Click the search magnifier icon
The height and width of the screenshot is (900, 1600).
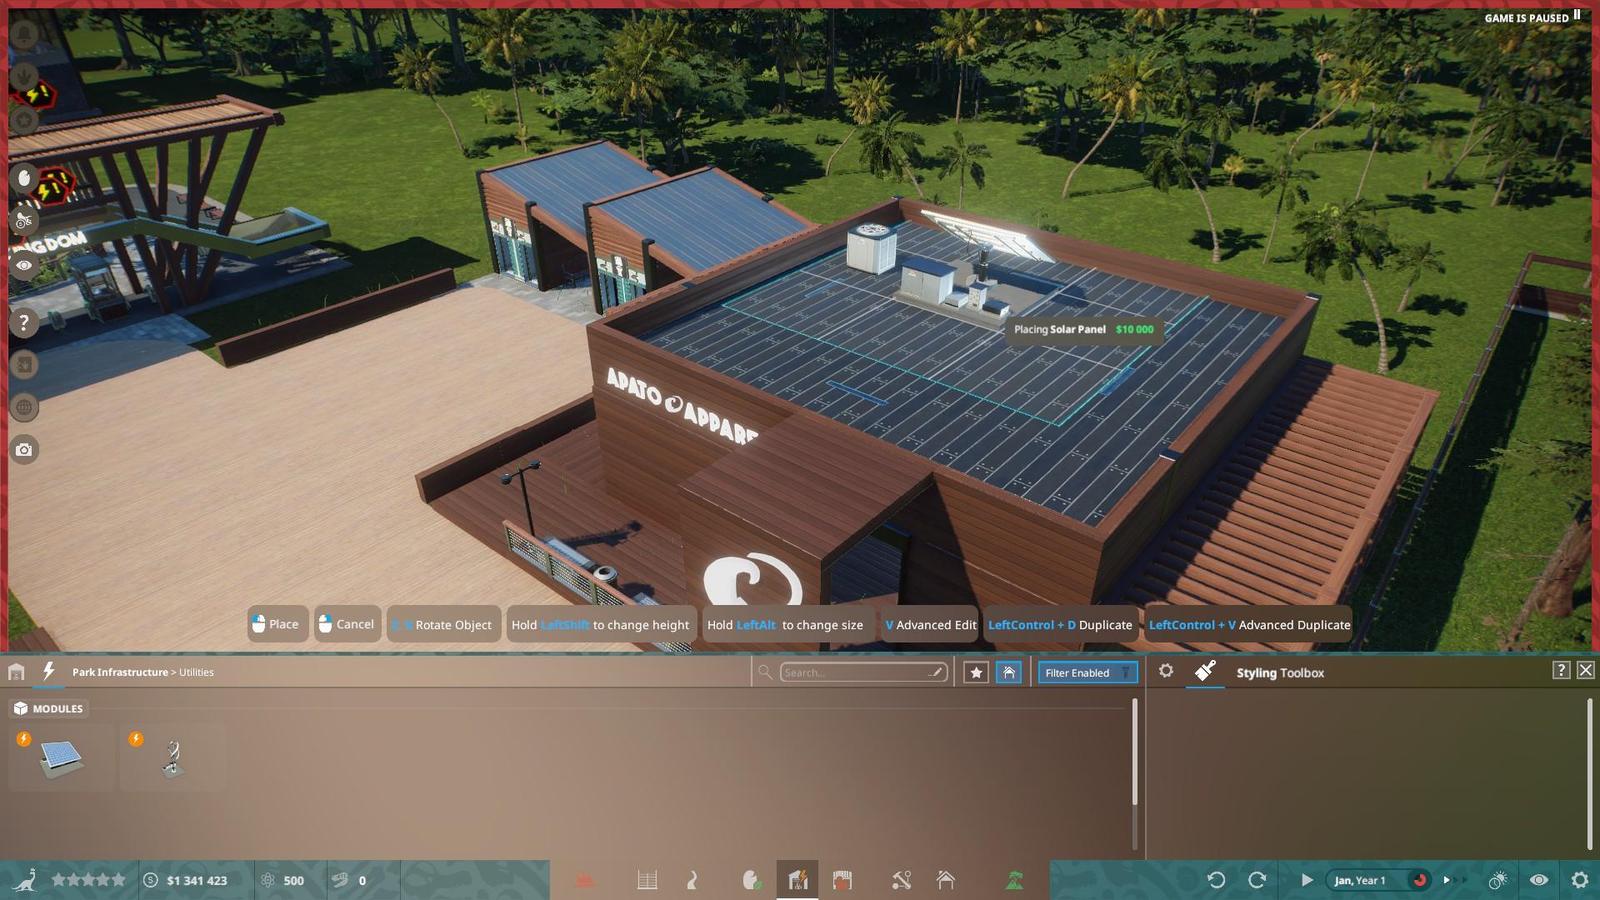[x=765, y=672]
